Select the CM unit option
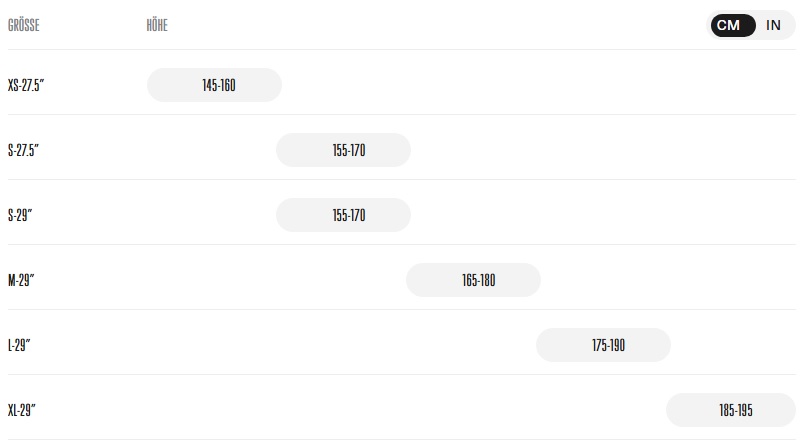Screen dimensions: 802x446 [x=729, y=26]
